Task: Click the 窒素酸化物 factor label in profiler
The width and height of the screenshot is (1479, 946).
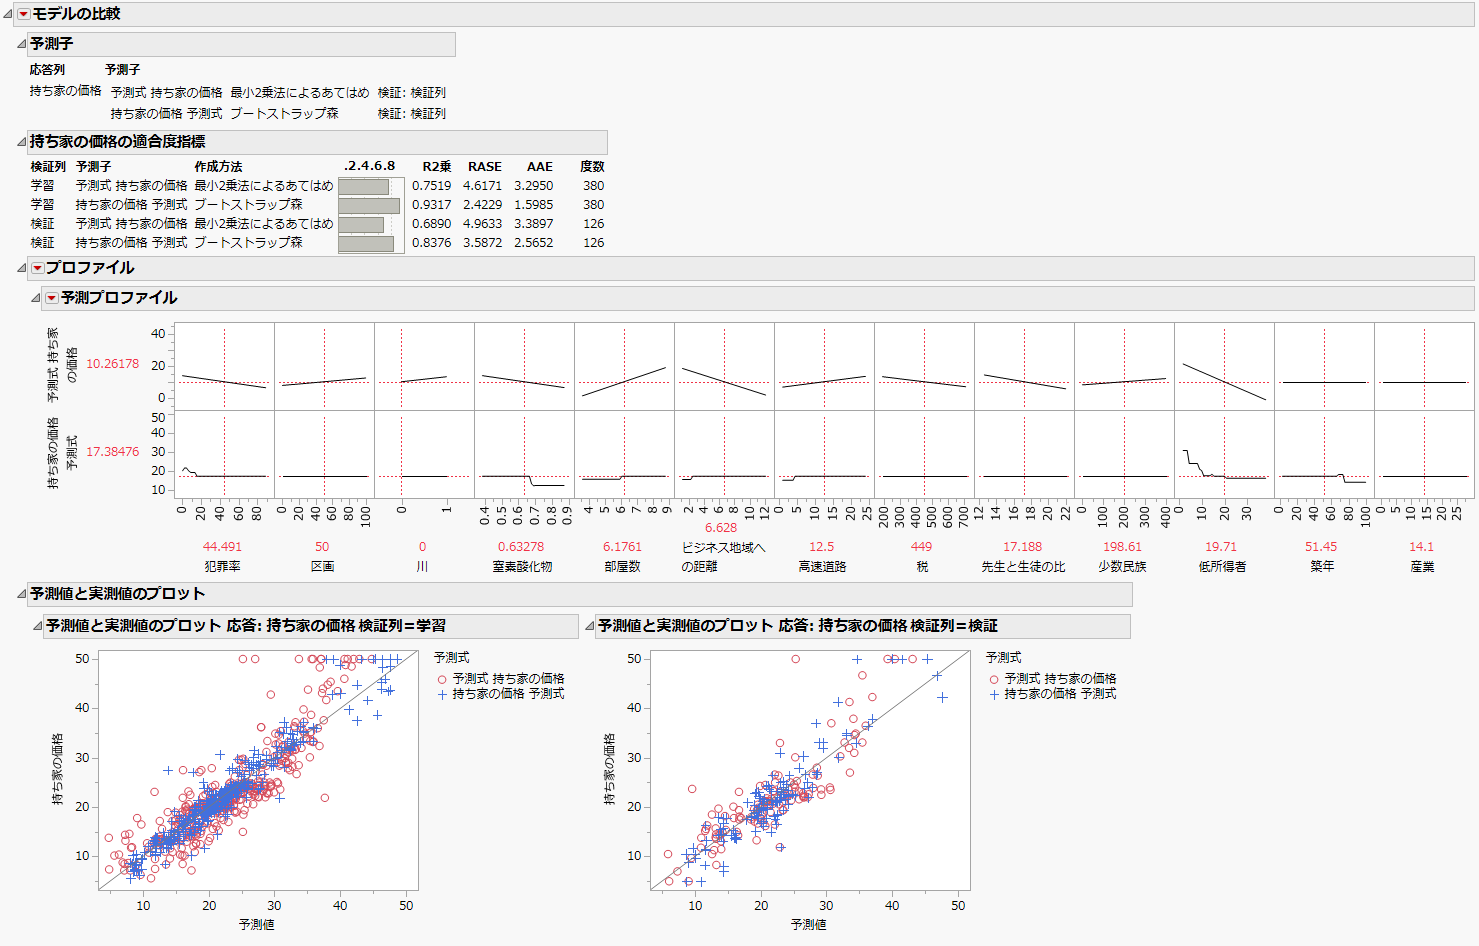Action: click(x=522, y=567)
